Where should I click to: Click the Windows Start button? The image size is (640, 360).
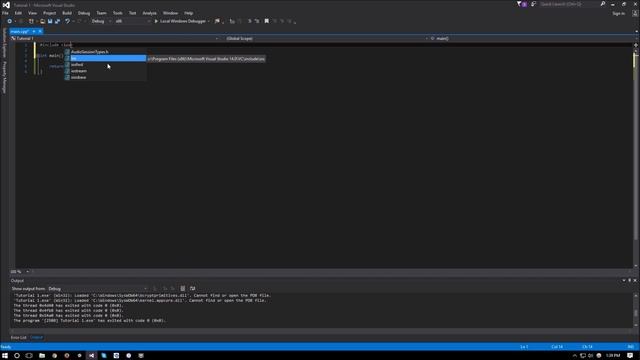(x=5, y=356)
